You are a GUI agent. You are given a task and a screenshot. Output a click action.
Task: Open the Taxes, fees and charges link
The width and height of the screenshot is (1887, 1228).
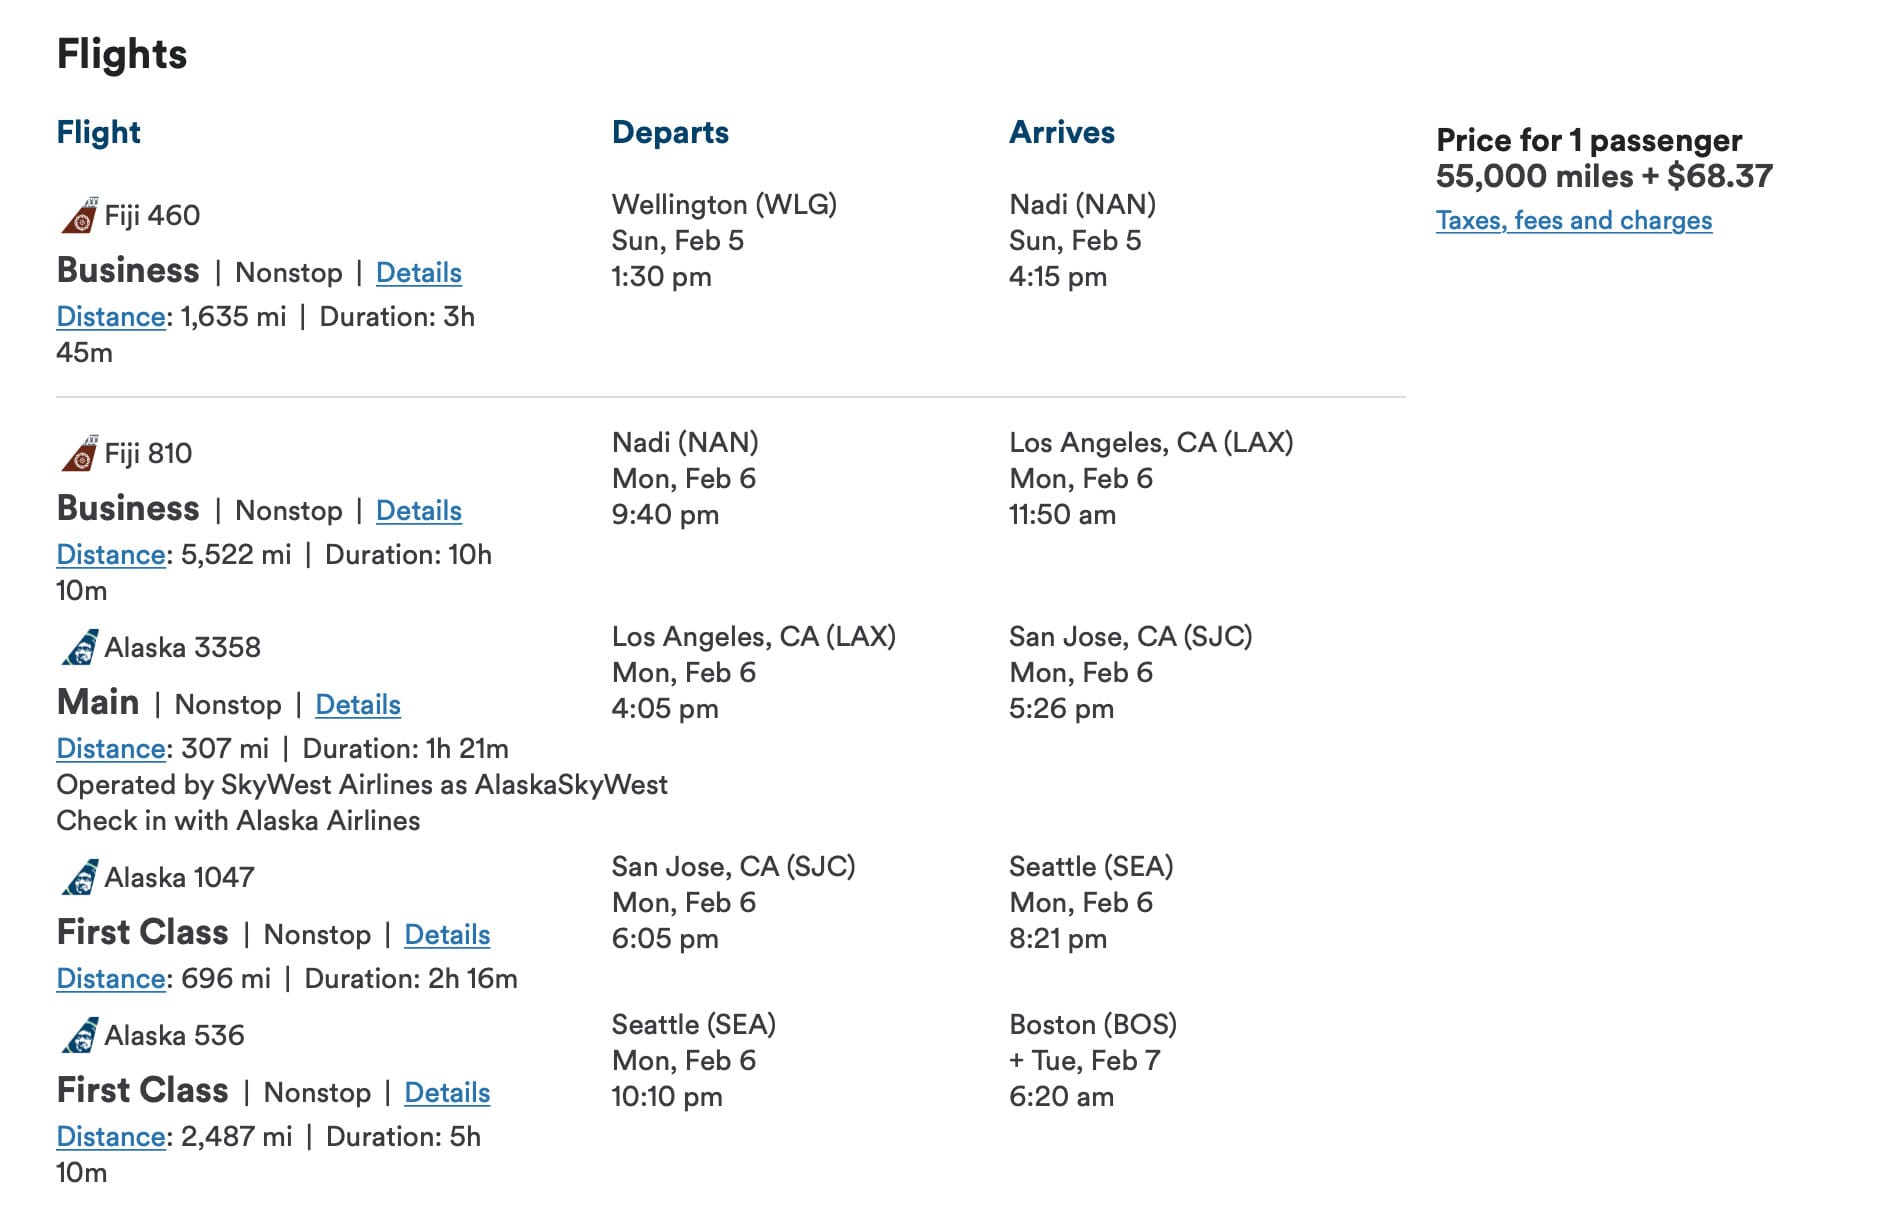pos(1574,220)
